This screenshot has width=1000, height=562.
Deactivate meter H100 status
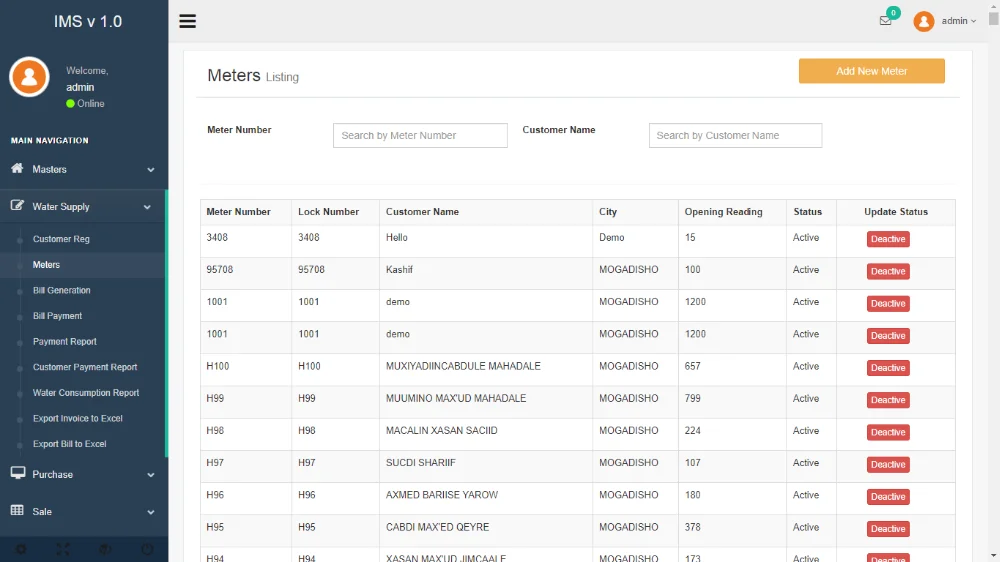coord(888,368)
